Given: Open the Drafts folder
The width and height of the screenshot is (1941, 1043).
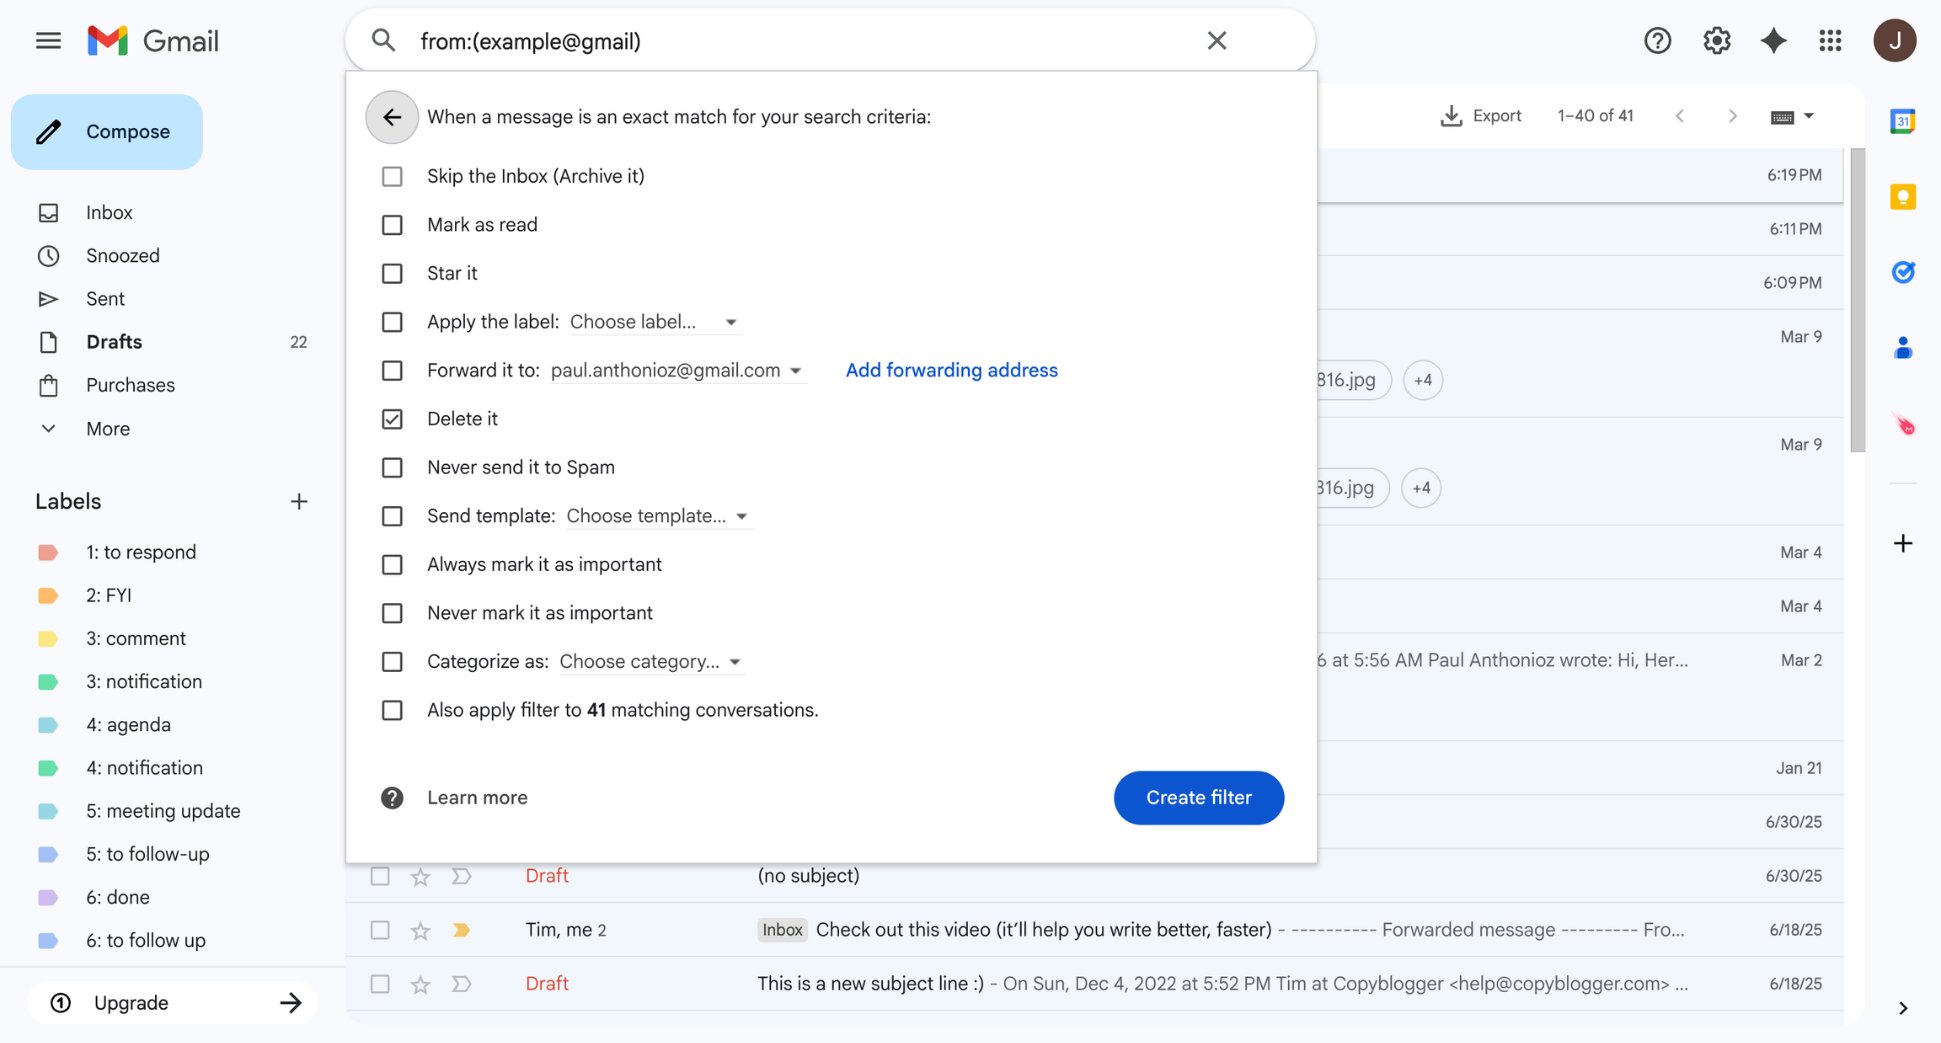Looking at the screenshot, I should tap(113, 341).
